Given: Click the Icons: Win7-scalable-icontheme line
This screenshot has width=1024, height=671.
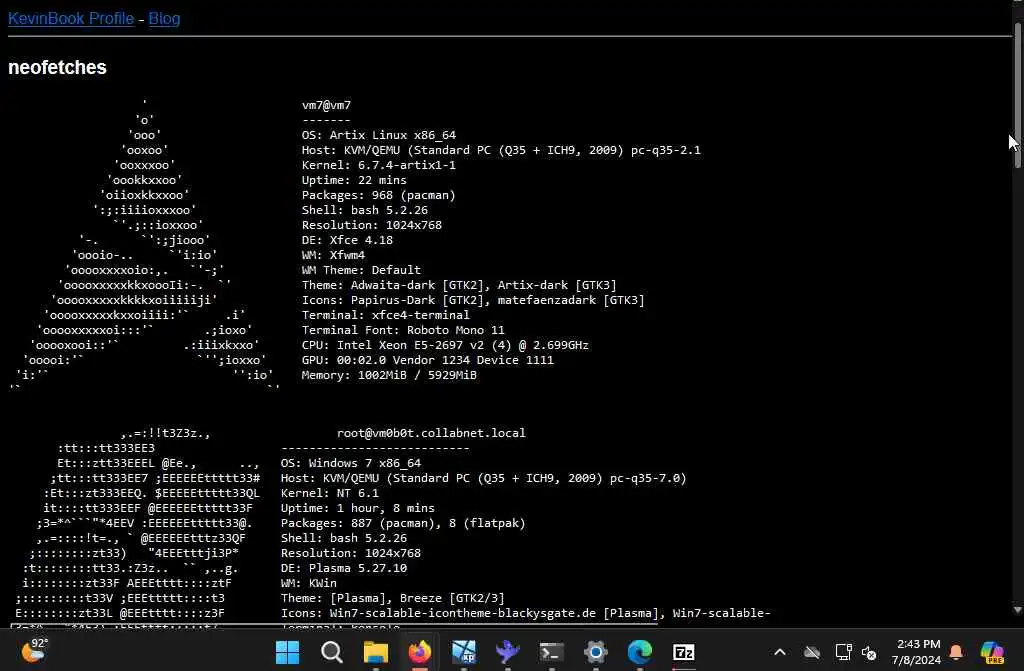Looking at the screenshot, I should click(526, 614).
